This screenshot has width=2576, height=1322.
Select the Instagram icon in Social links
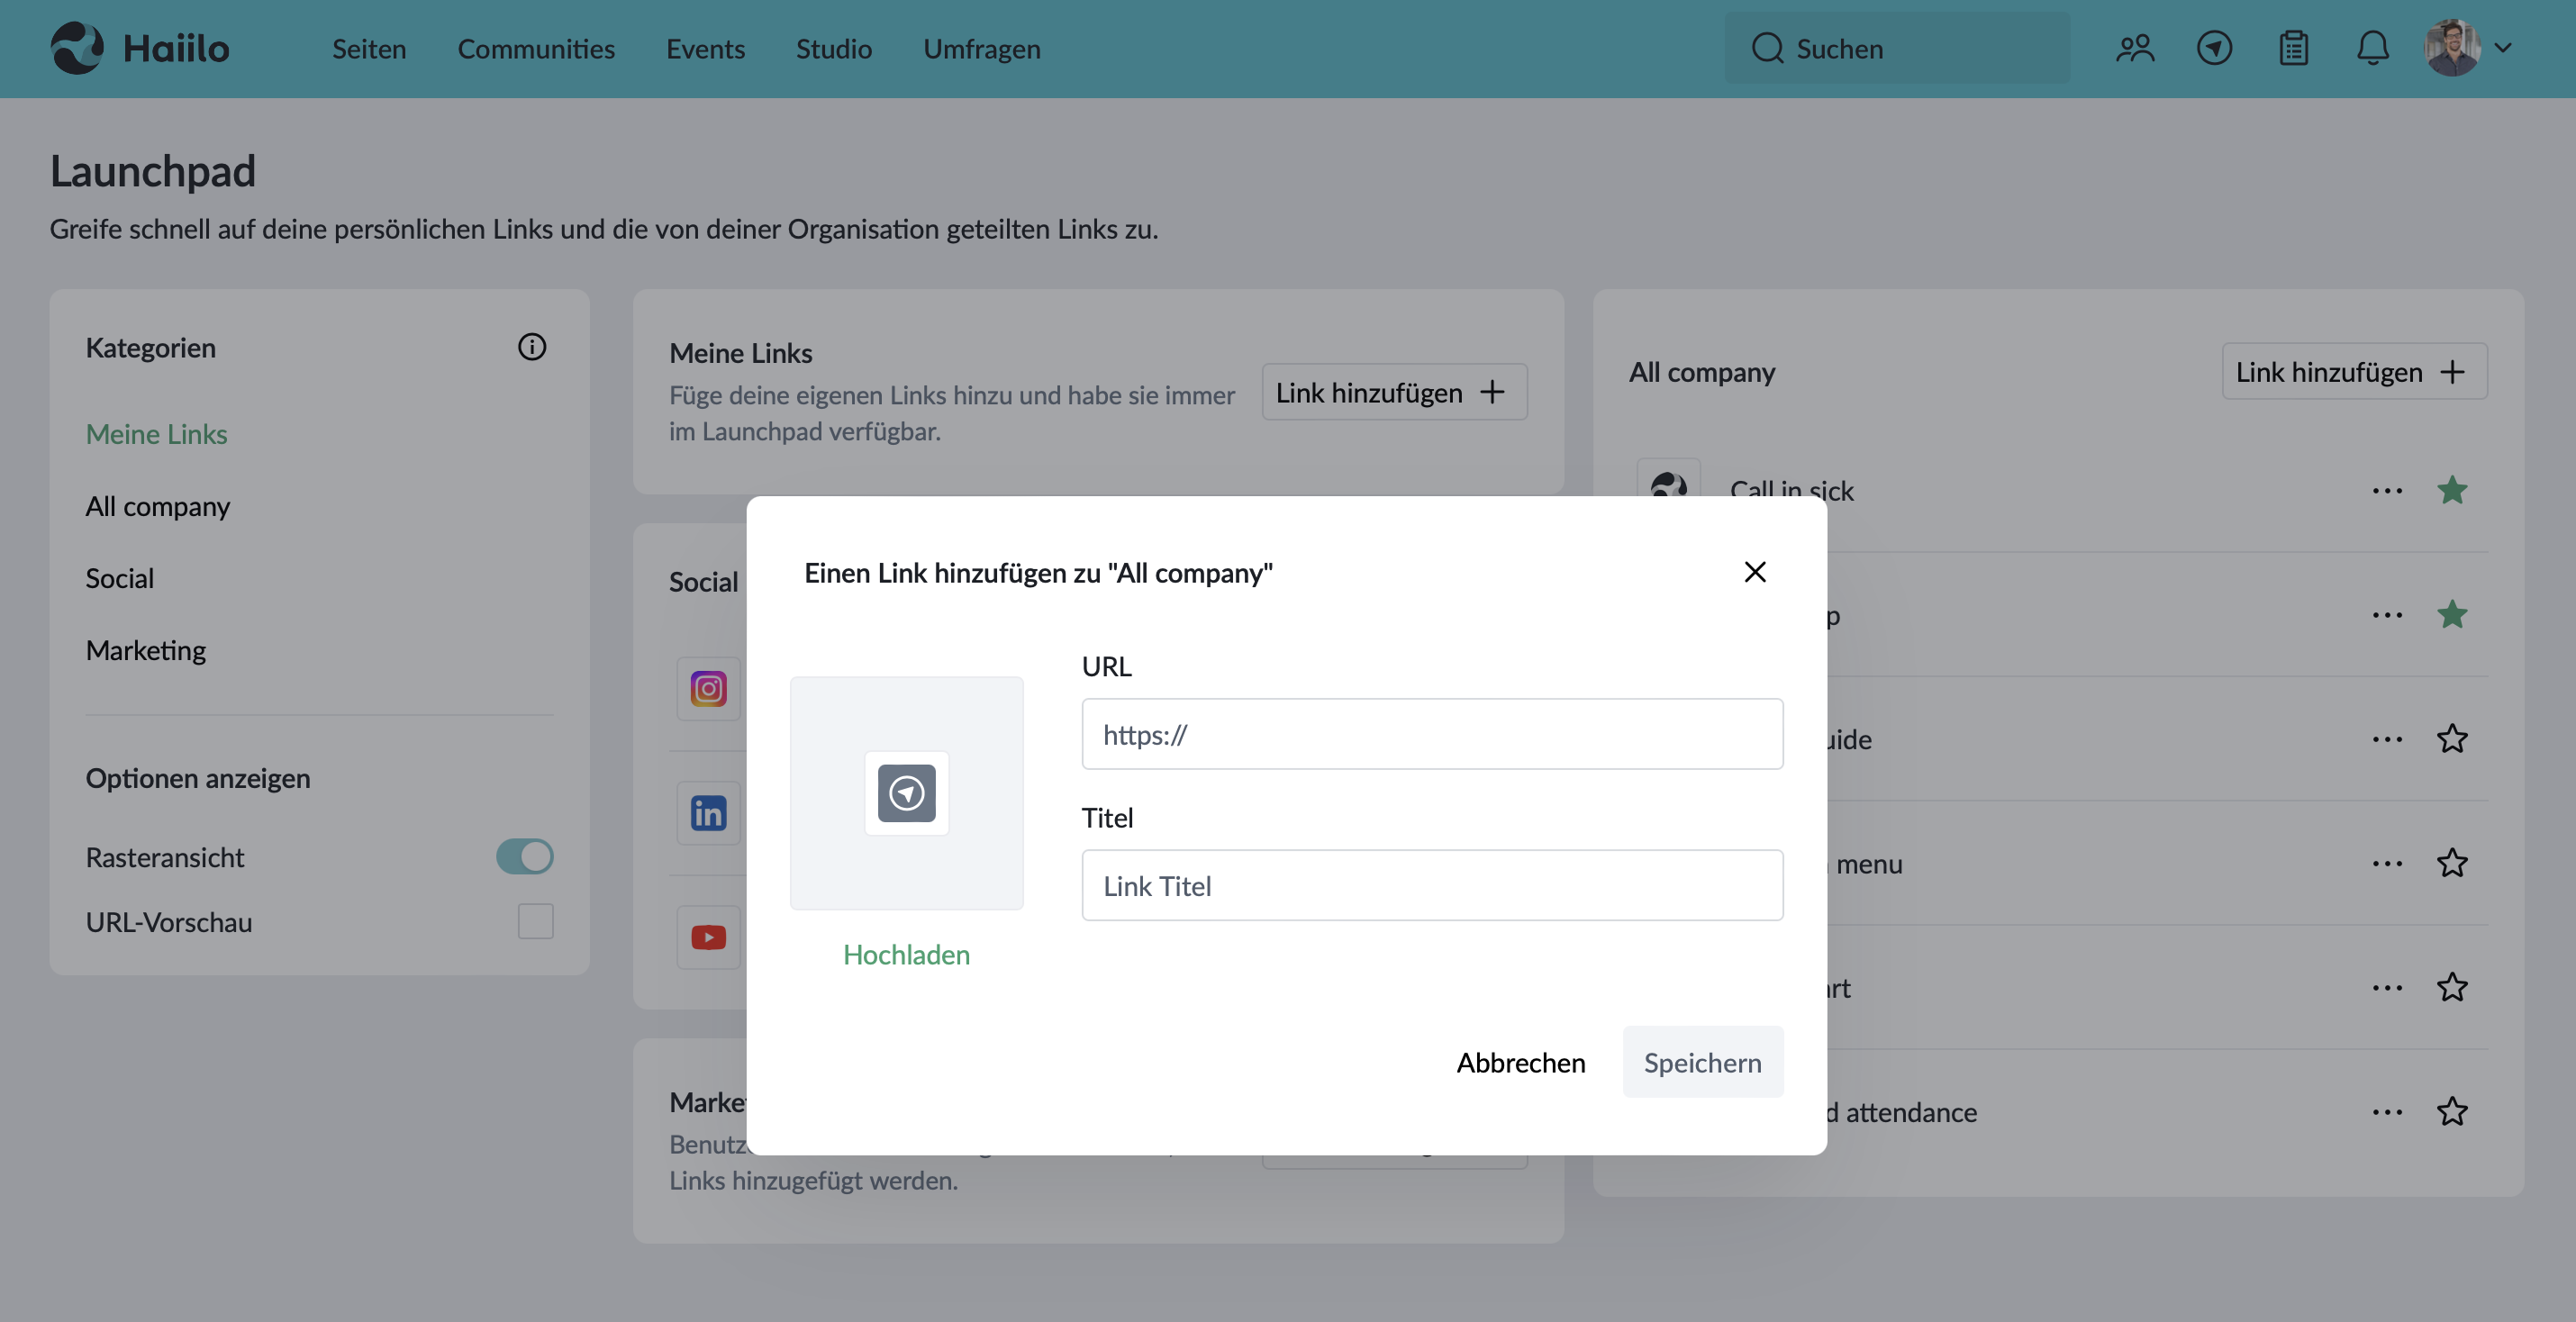708,689
